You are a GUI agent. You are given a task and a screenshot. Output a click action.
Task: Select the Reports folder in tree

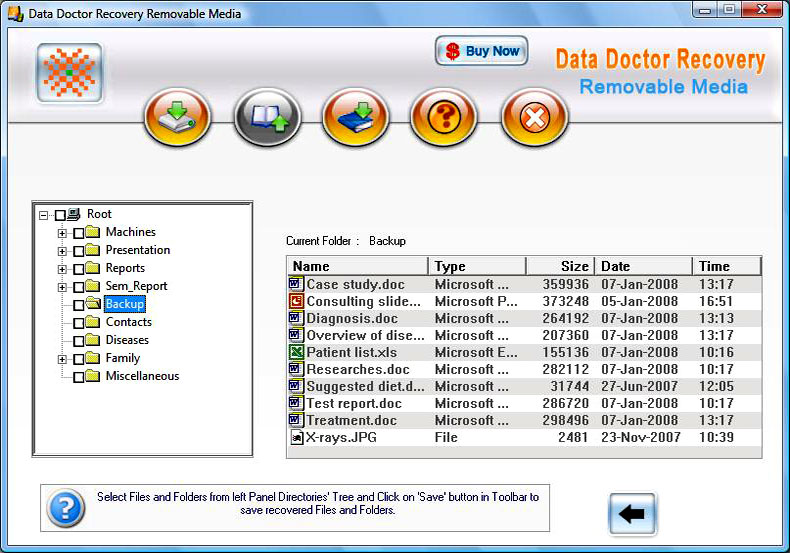[125, 268]
